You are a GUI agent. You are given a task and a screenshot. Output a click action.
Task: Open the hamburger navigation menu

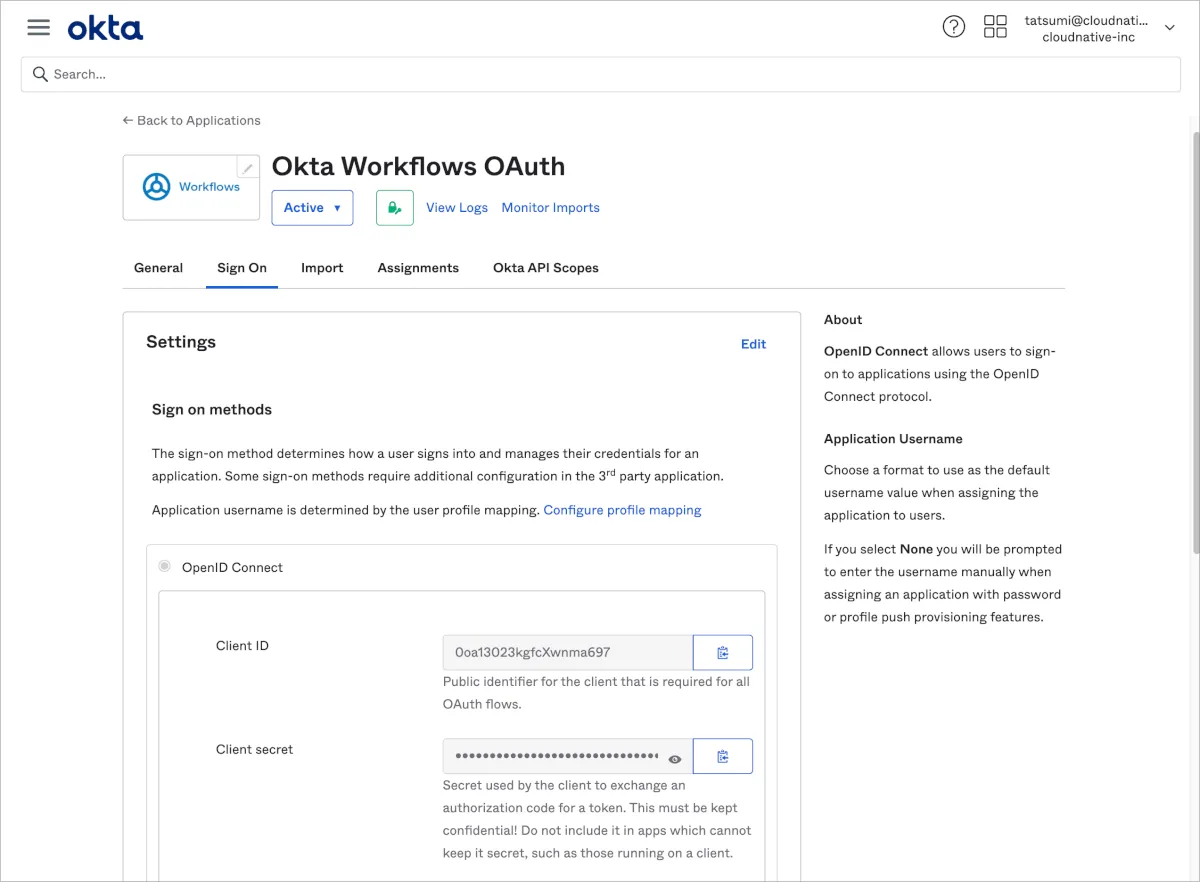pos(39,27)
